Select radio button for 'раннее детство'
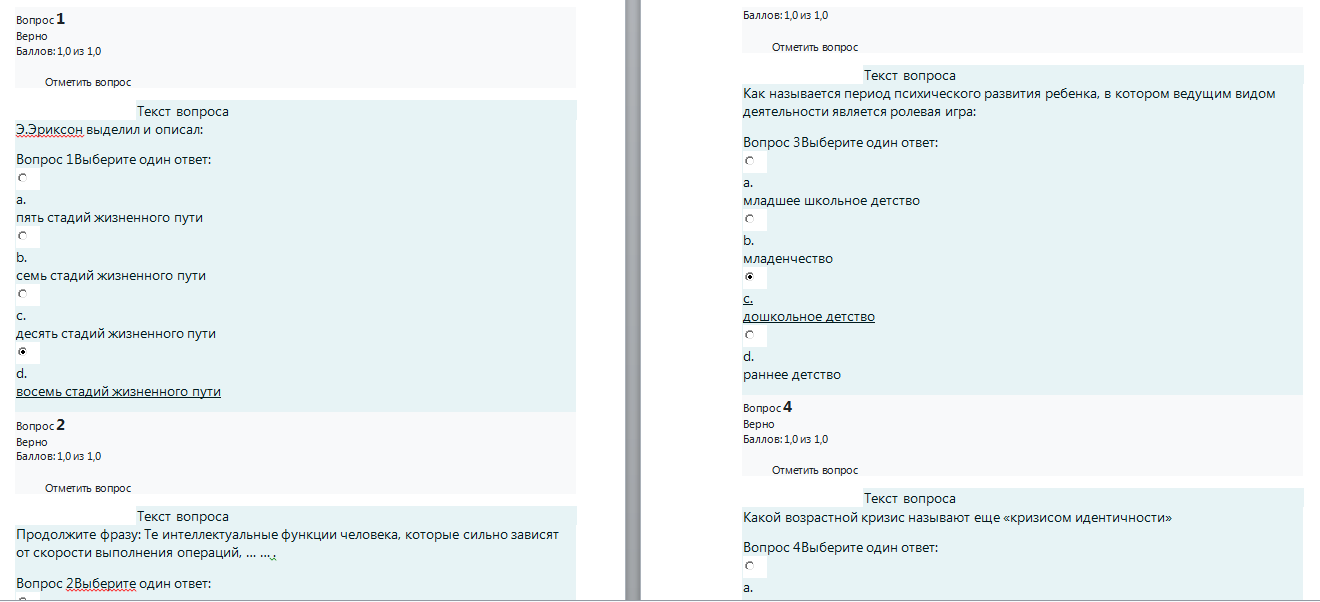1320x602 pixels. pyautogui.click(x=749, y=335)
